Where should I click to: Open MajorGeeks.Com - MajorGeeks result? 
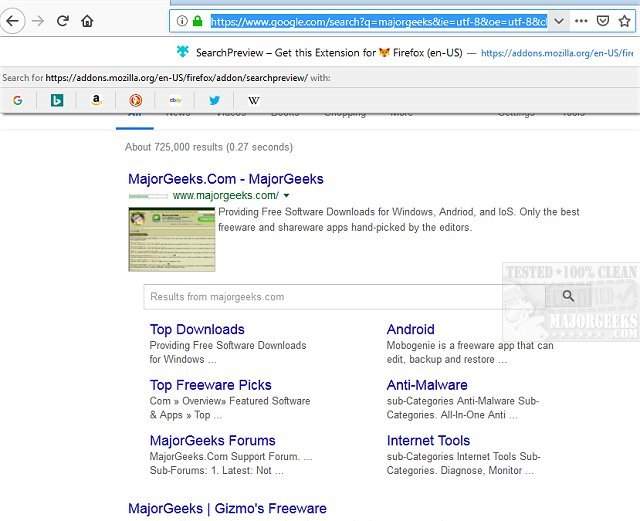point(226,179)
